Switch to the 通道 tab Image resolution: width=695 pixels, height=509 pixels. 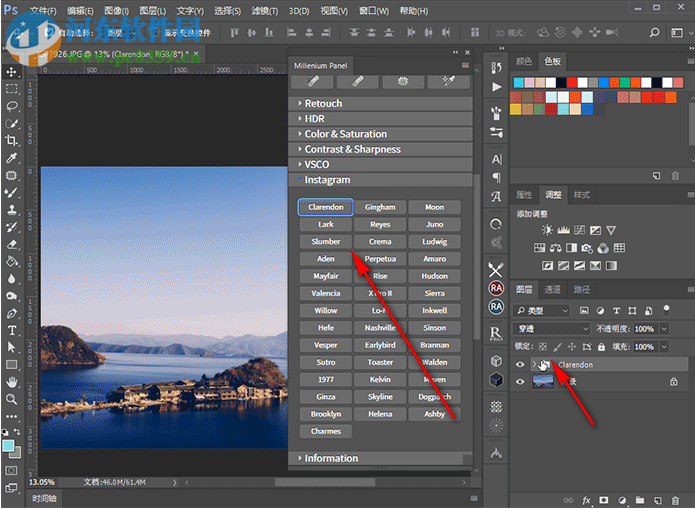click(551, 289)
